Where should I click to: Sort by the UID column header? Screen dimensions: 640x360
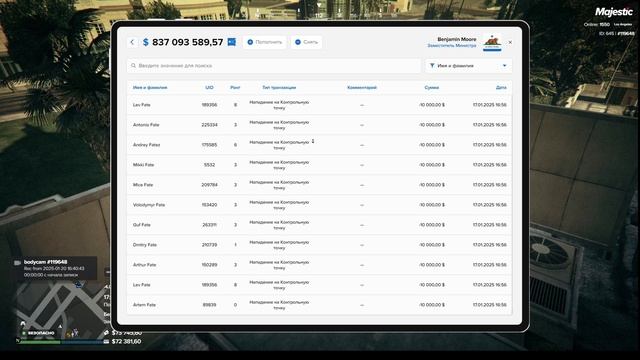tap(209, 88)
